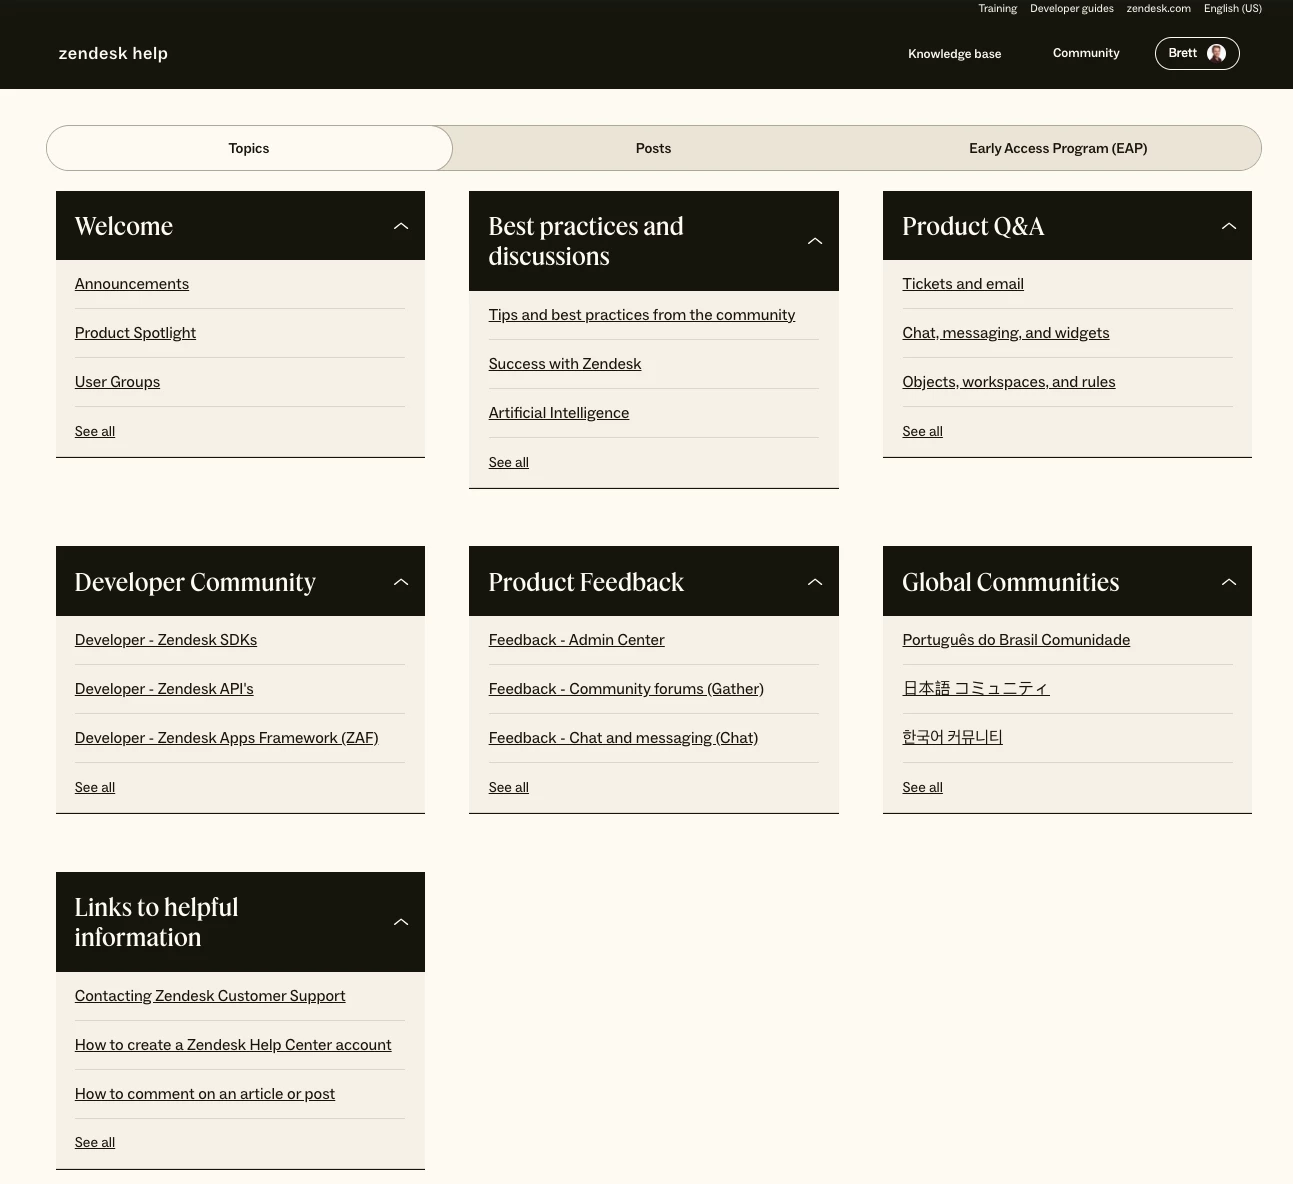The height and width of the screenshot is (1184, 1293).
Task: Open Developer - Zendesk SDKs topic
Action: coord(166,640)
